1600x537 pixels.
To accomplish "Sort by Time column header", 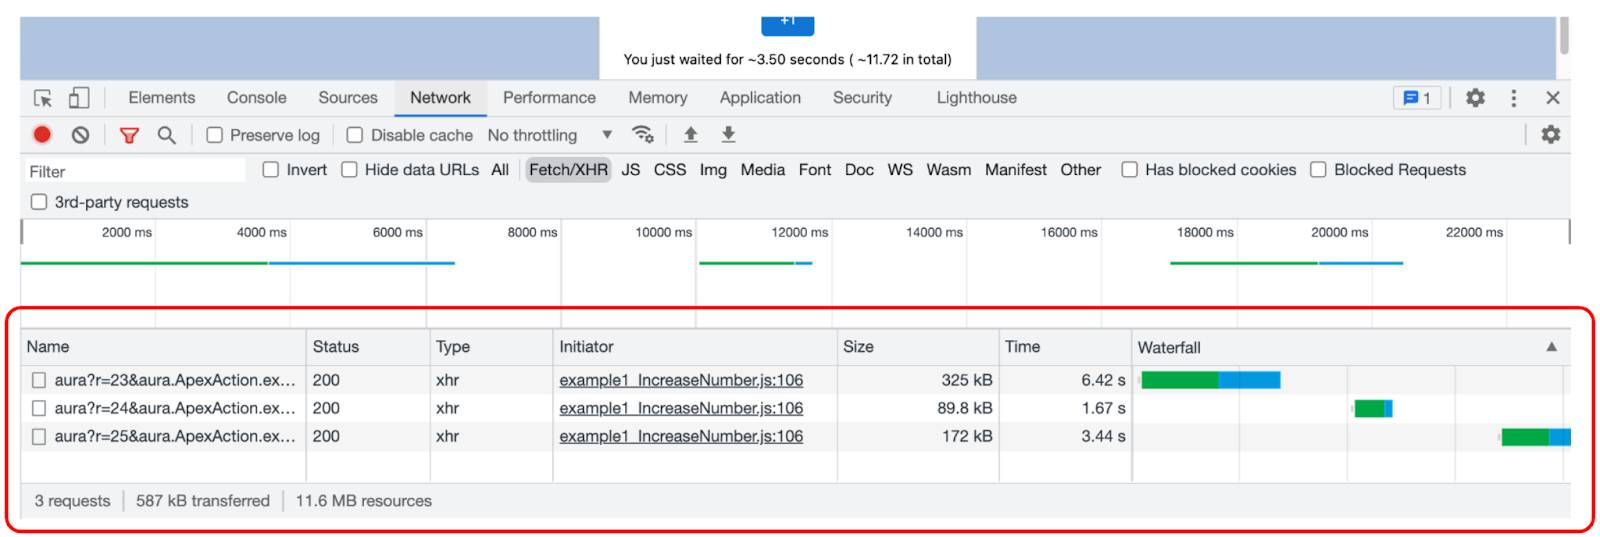I will click(x=1065, y=347).
